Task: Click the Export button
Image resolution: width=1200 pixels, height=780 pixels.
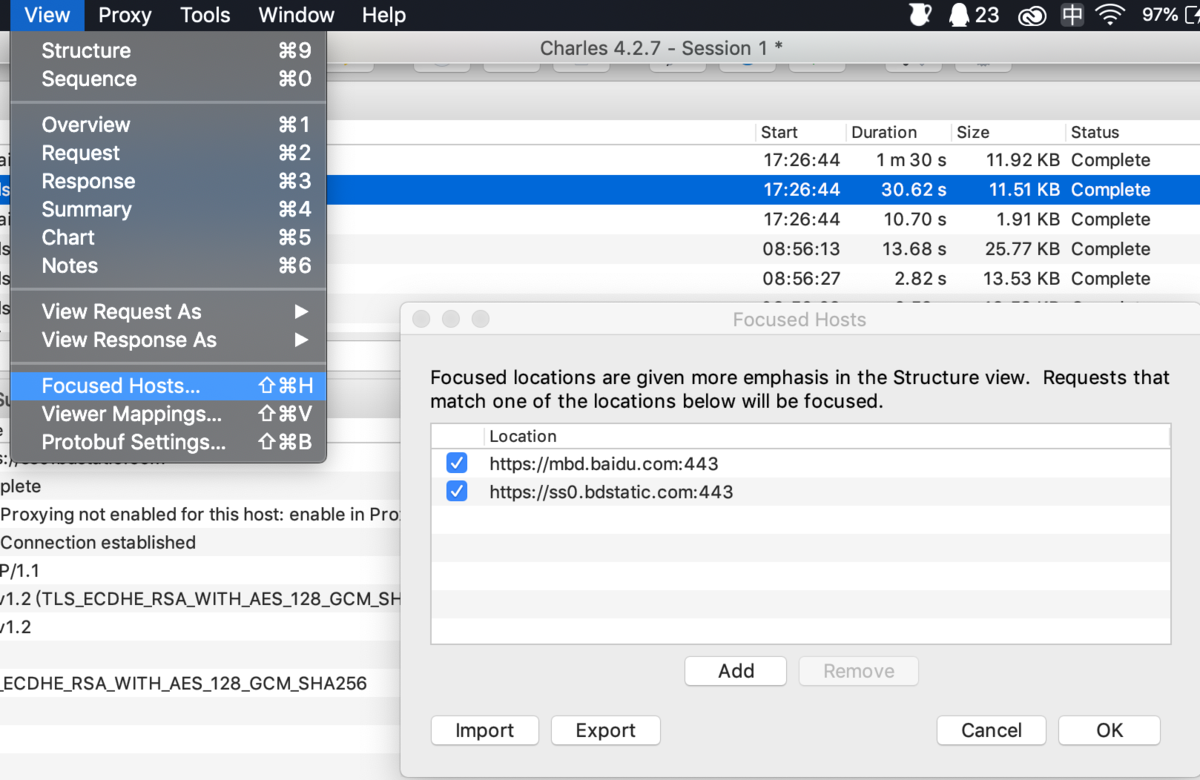Action: [606, 730]
